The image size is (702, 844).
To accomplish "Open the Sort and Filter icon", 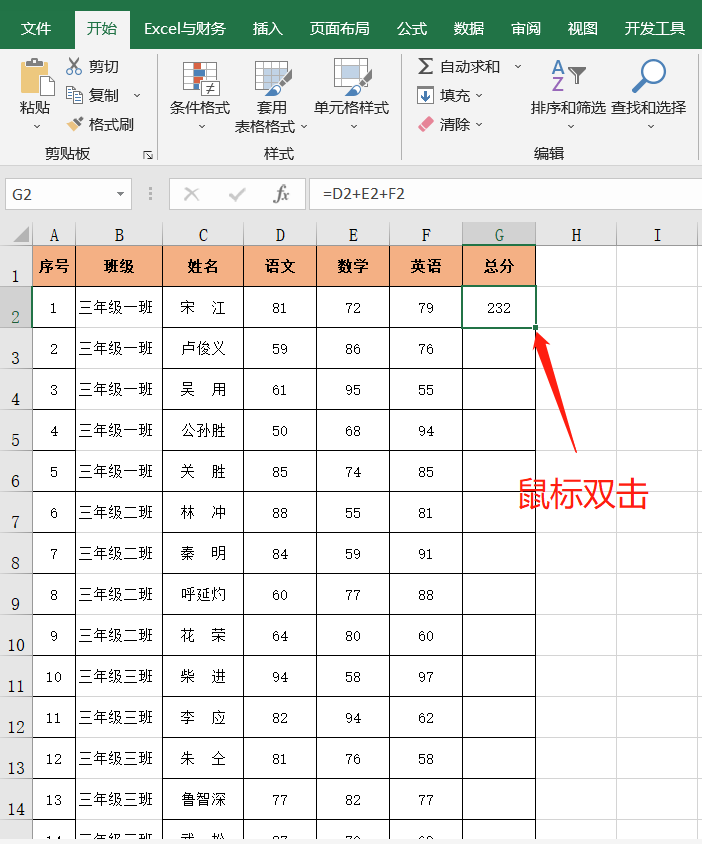I will (x=568, y=77).
